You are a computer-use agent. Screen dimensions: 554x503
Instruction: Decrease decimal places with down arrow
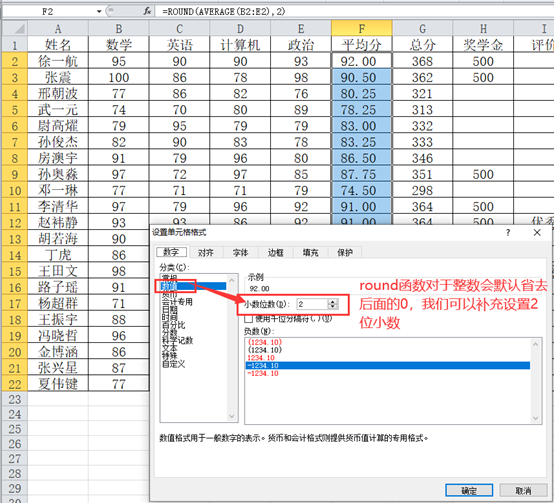tap(333, 307)
